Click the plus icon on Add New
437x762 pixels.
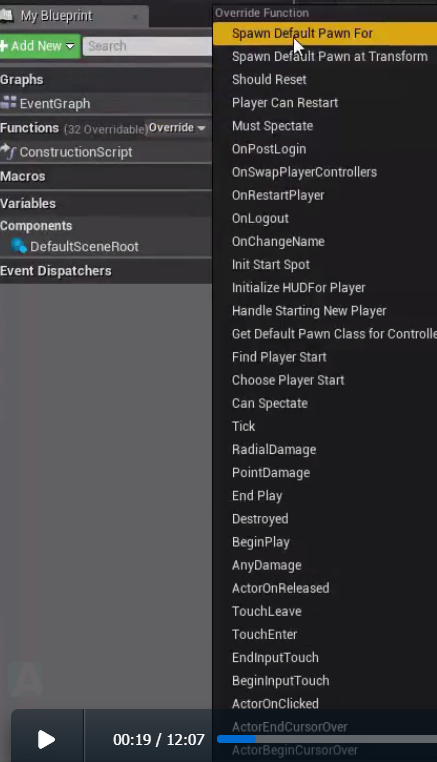4,46
